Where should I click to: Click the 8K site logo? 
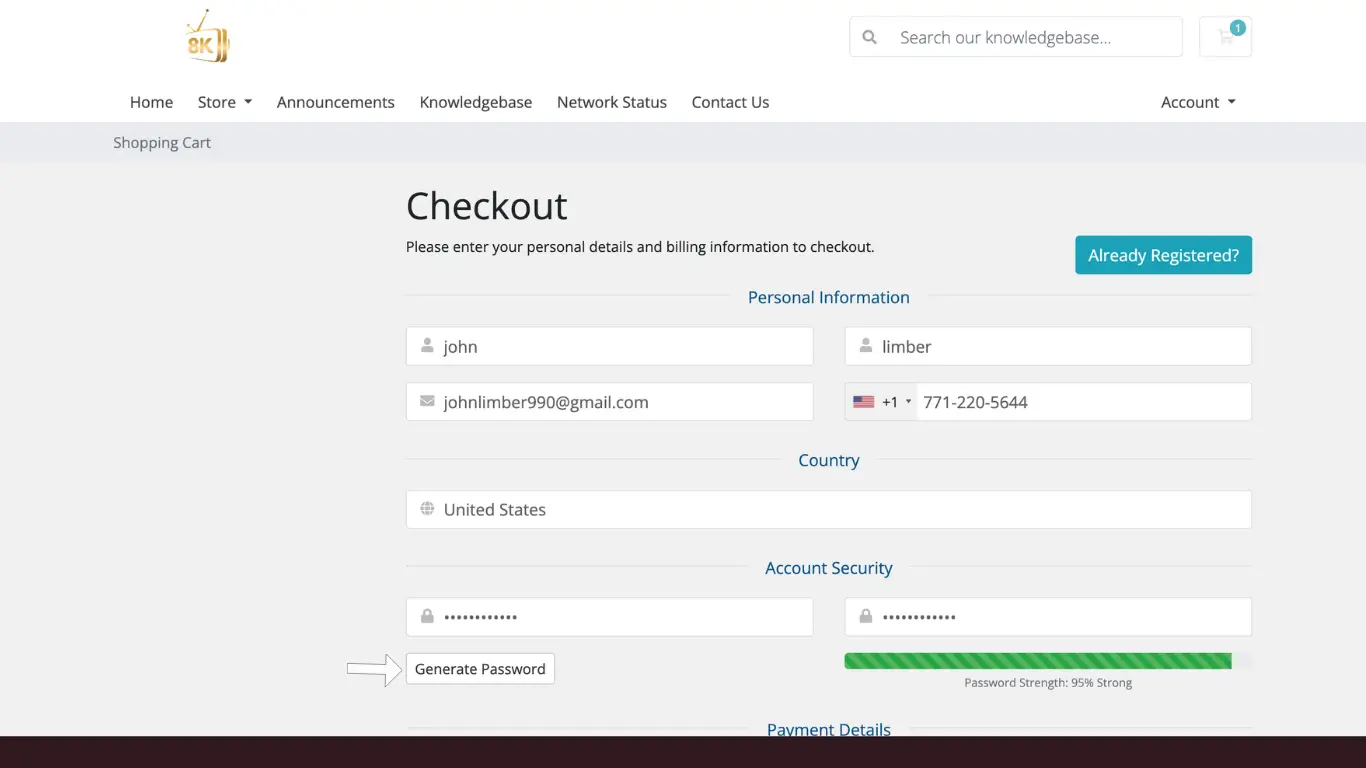coord(207,37)
